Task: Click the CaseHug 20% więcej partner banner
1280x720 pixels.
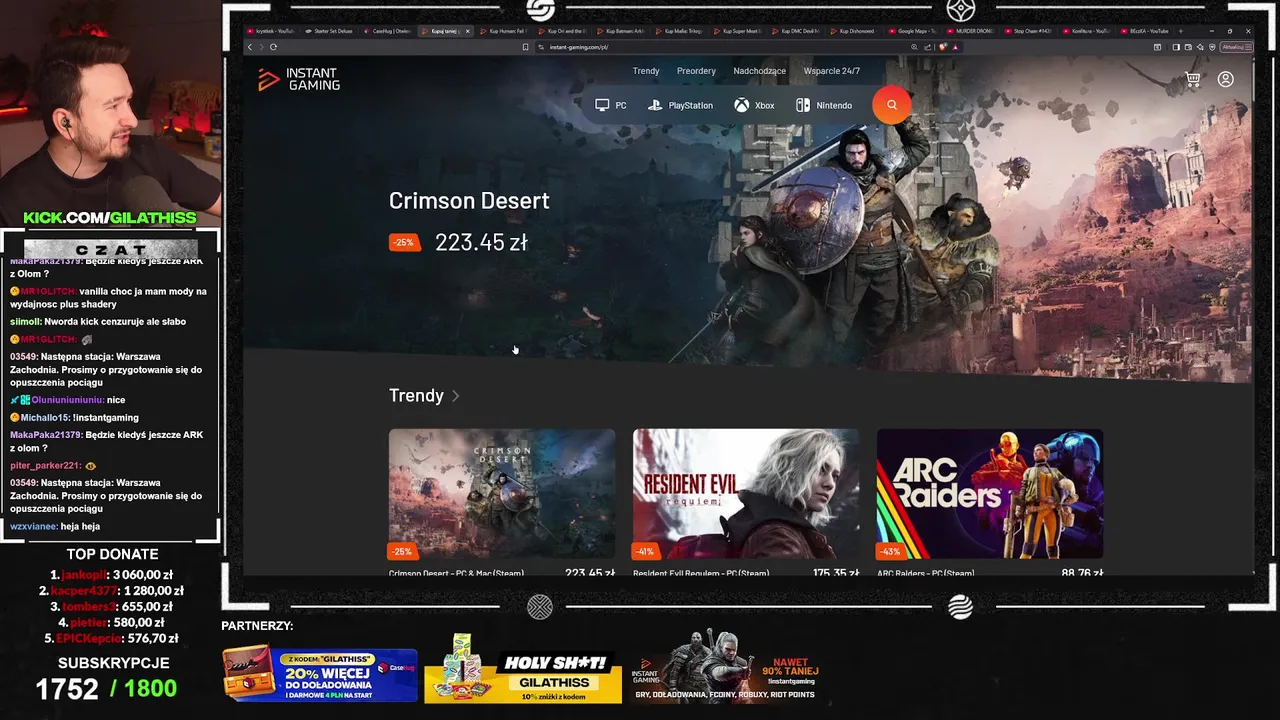Action: pyautogui.click(x=320, y=675)
